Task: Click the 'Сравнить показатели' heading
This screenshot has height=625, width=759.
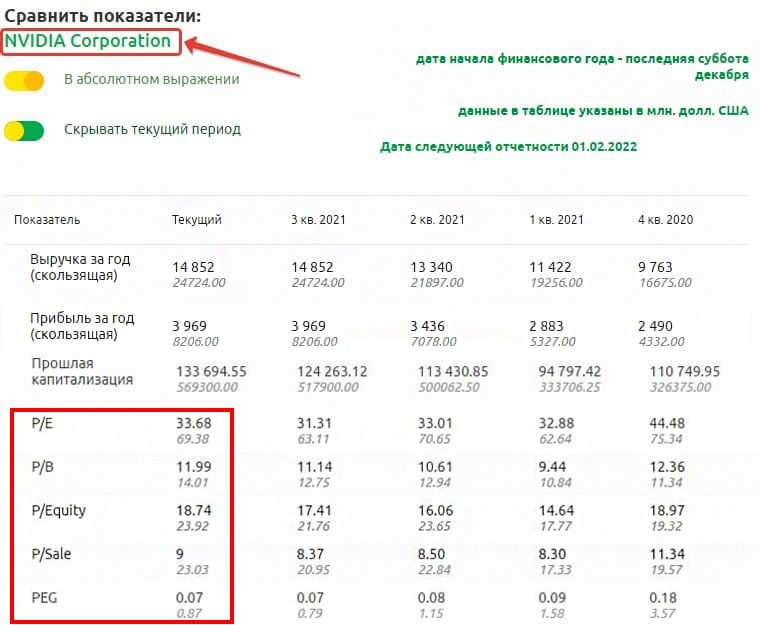Action: (101, 16)
